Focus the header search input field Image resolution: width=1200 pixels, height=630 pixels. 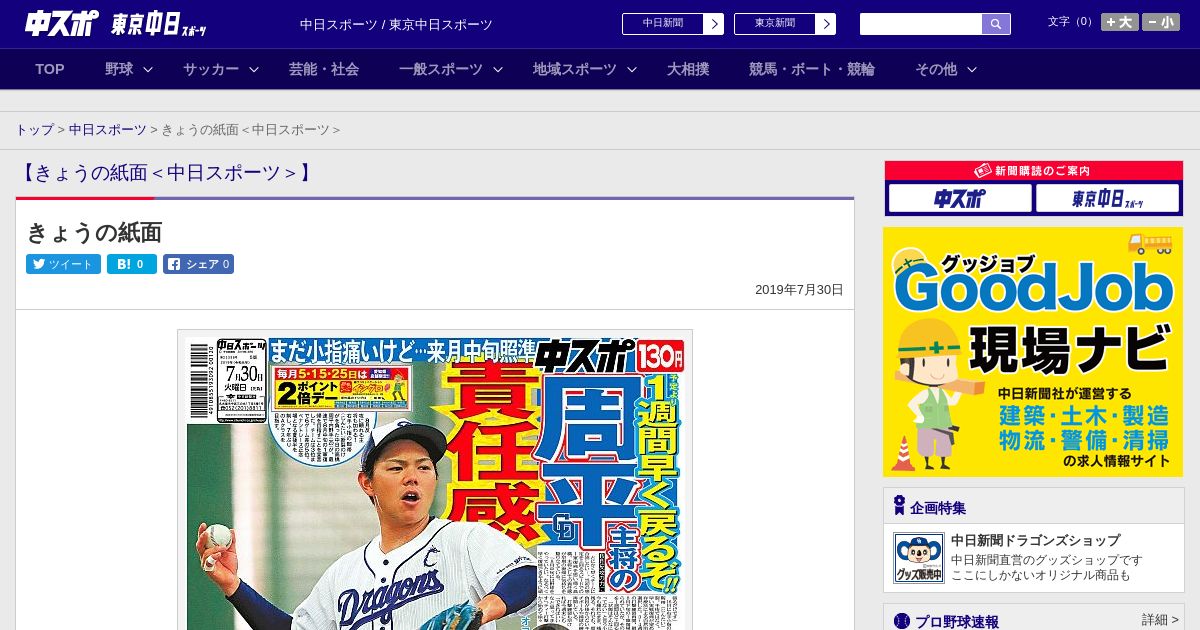click(921, 24)
